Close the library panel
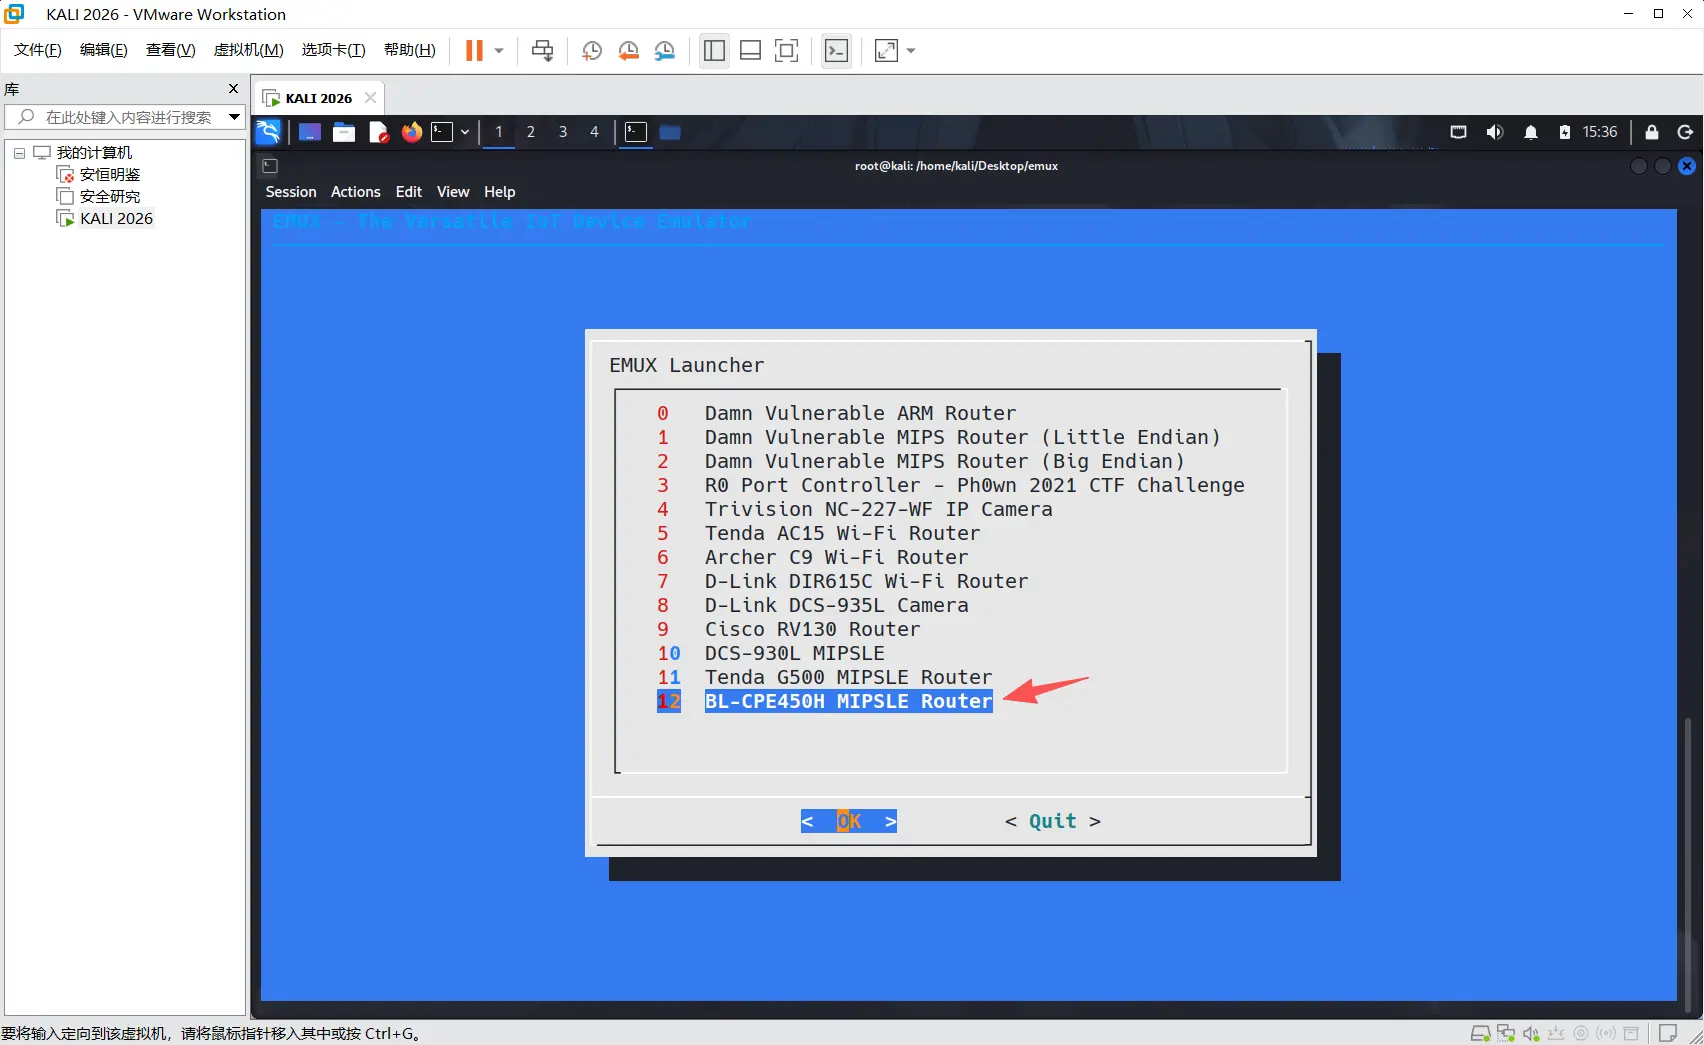The height and width of the screenshot is (1045, 1704). pyautogui.click(x=234, y=89)
